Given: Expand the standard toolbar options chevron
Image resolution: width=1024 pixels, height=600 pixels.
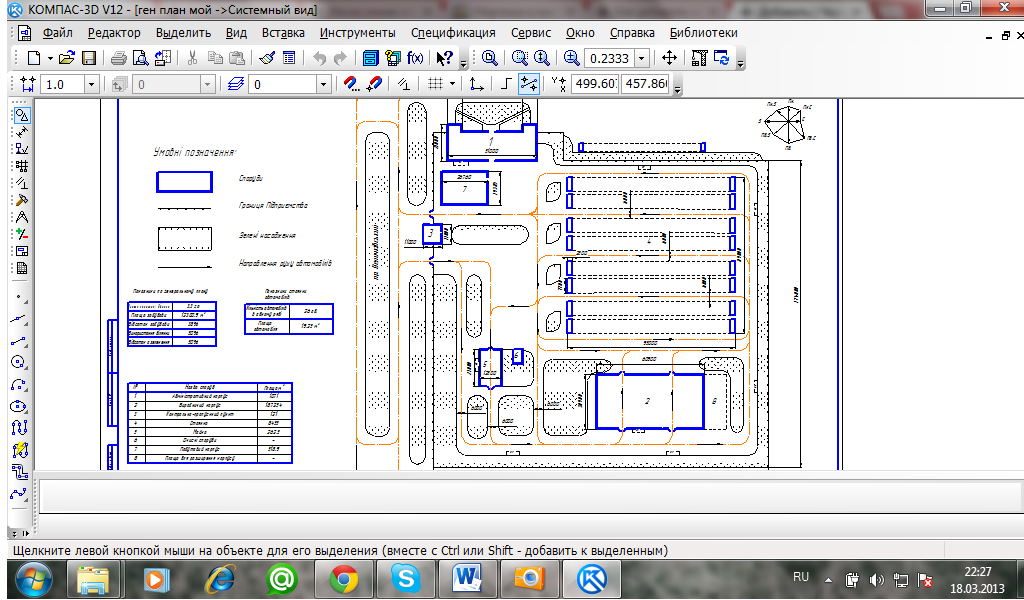Looking at the screenshot, I should 464,63.
